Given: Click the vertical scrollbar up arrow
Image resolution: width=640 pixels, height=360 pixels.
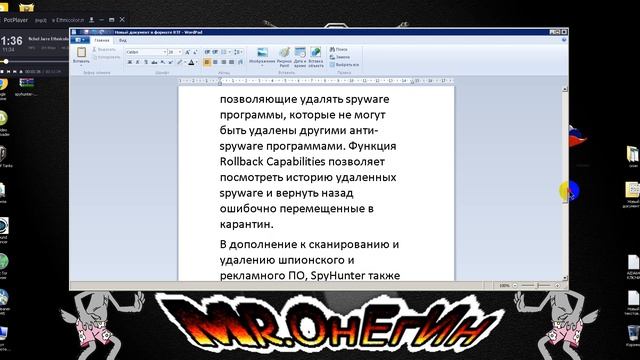Looking at the screenshot, I should [565, 89].
